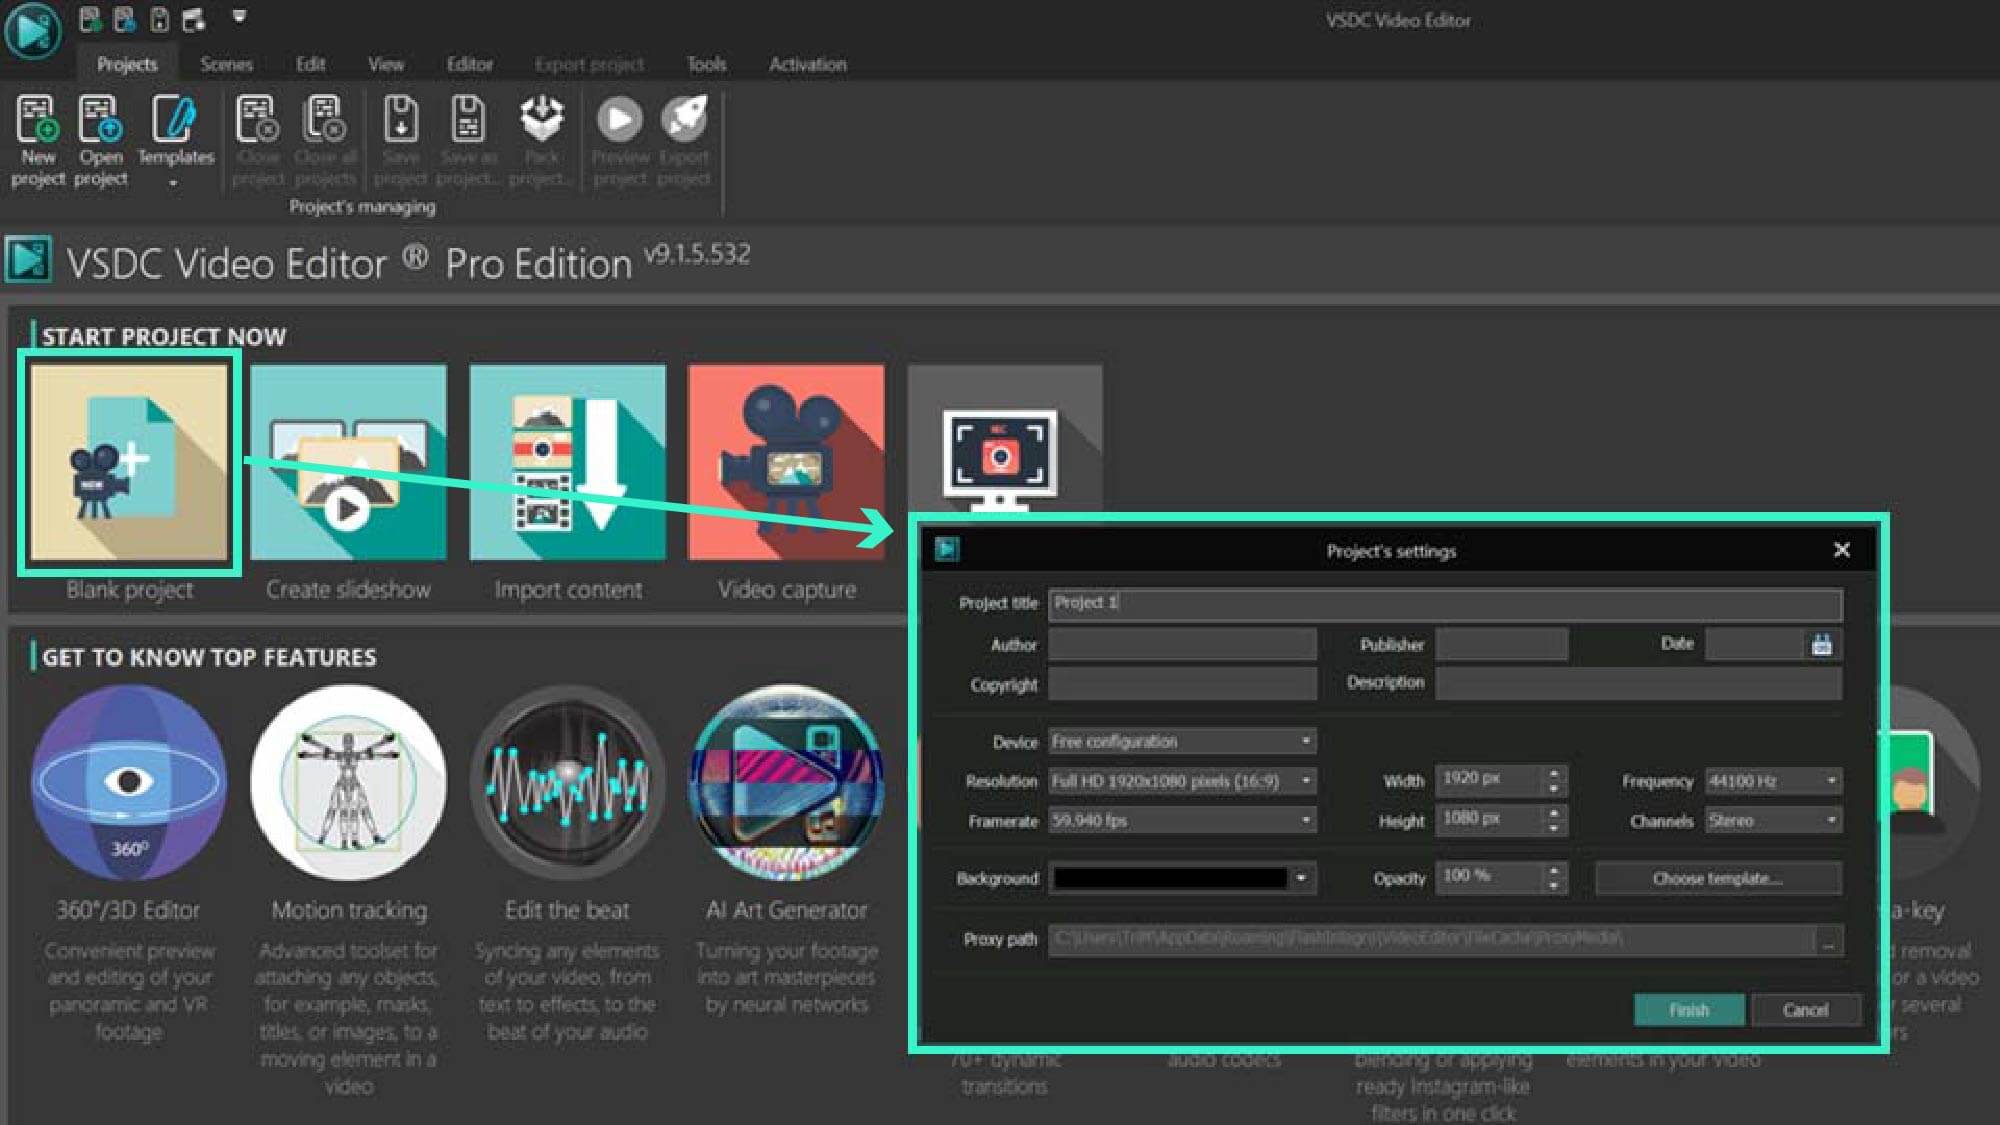Open the Editor ribbon tab
This screenshot has height=1125, width=2000.
[x=469, y=64]
